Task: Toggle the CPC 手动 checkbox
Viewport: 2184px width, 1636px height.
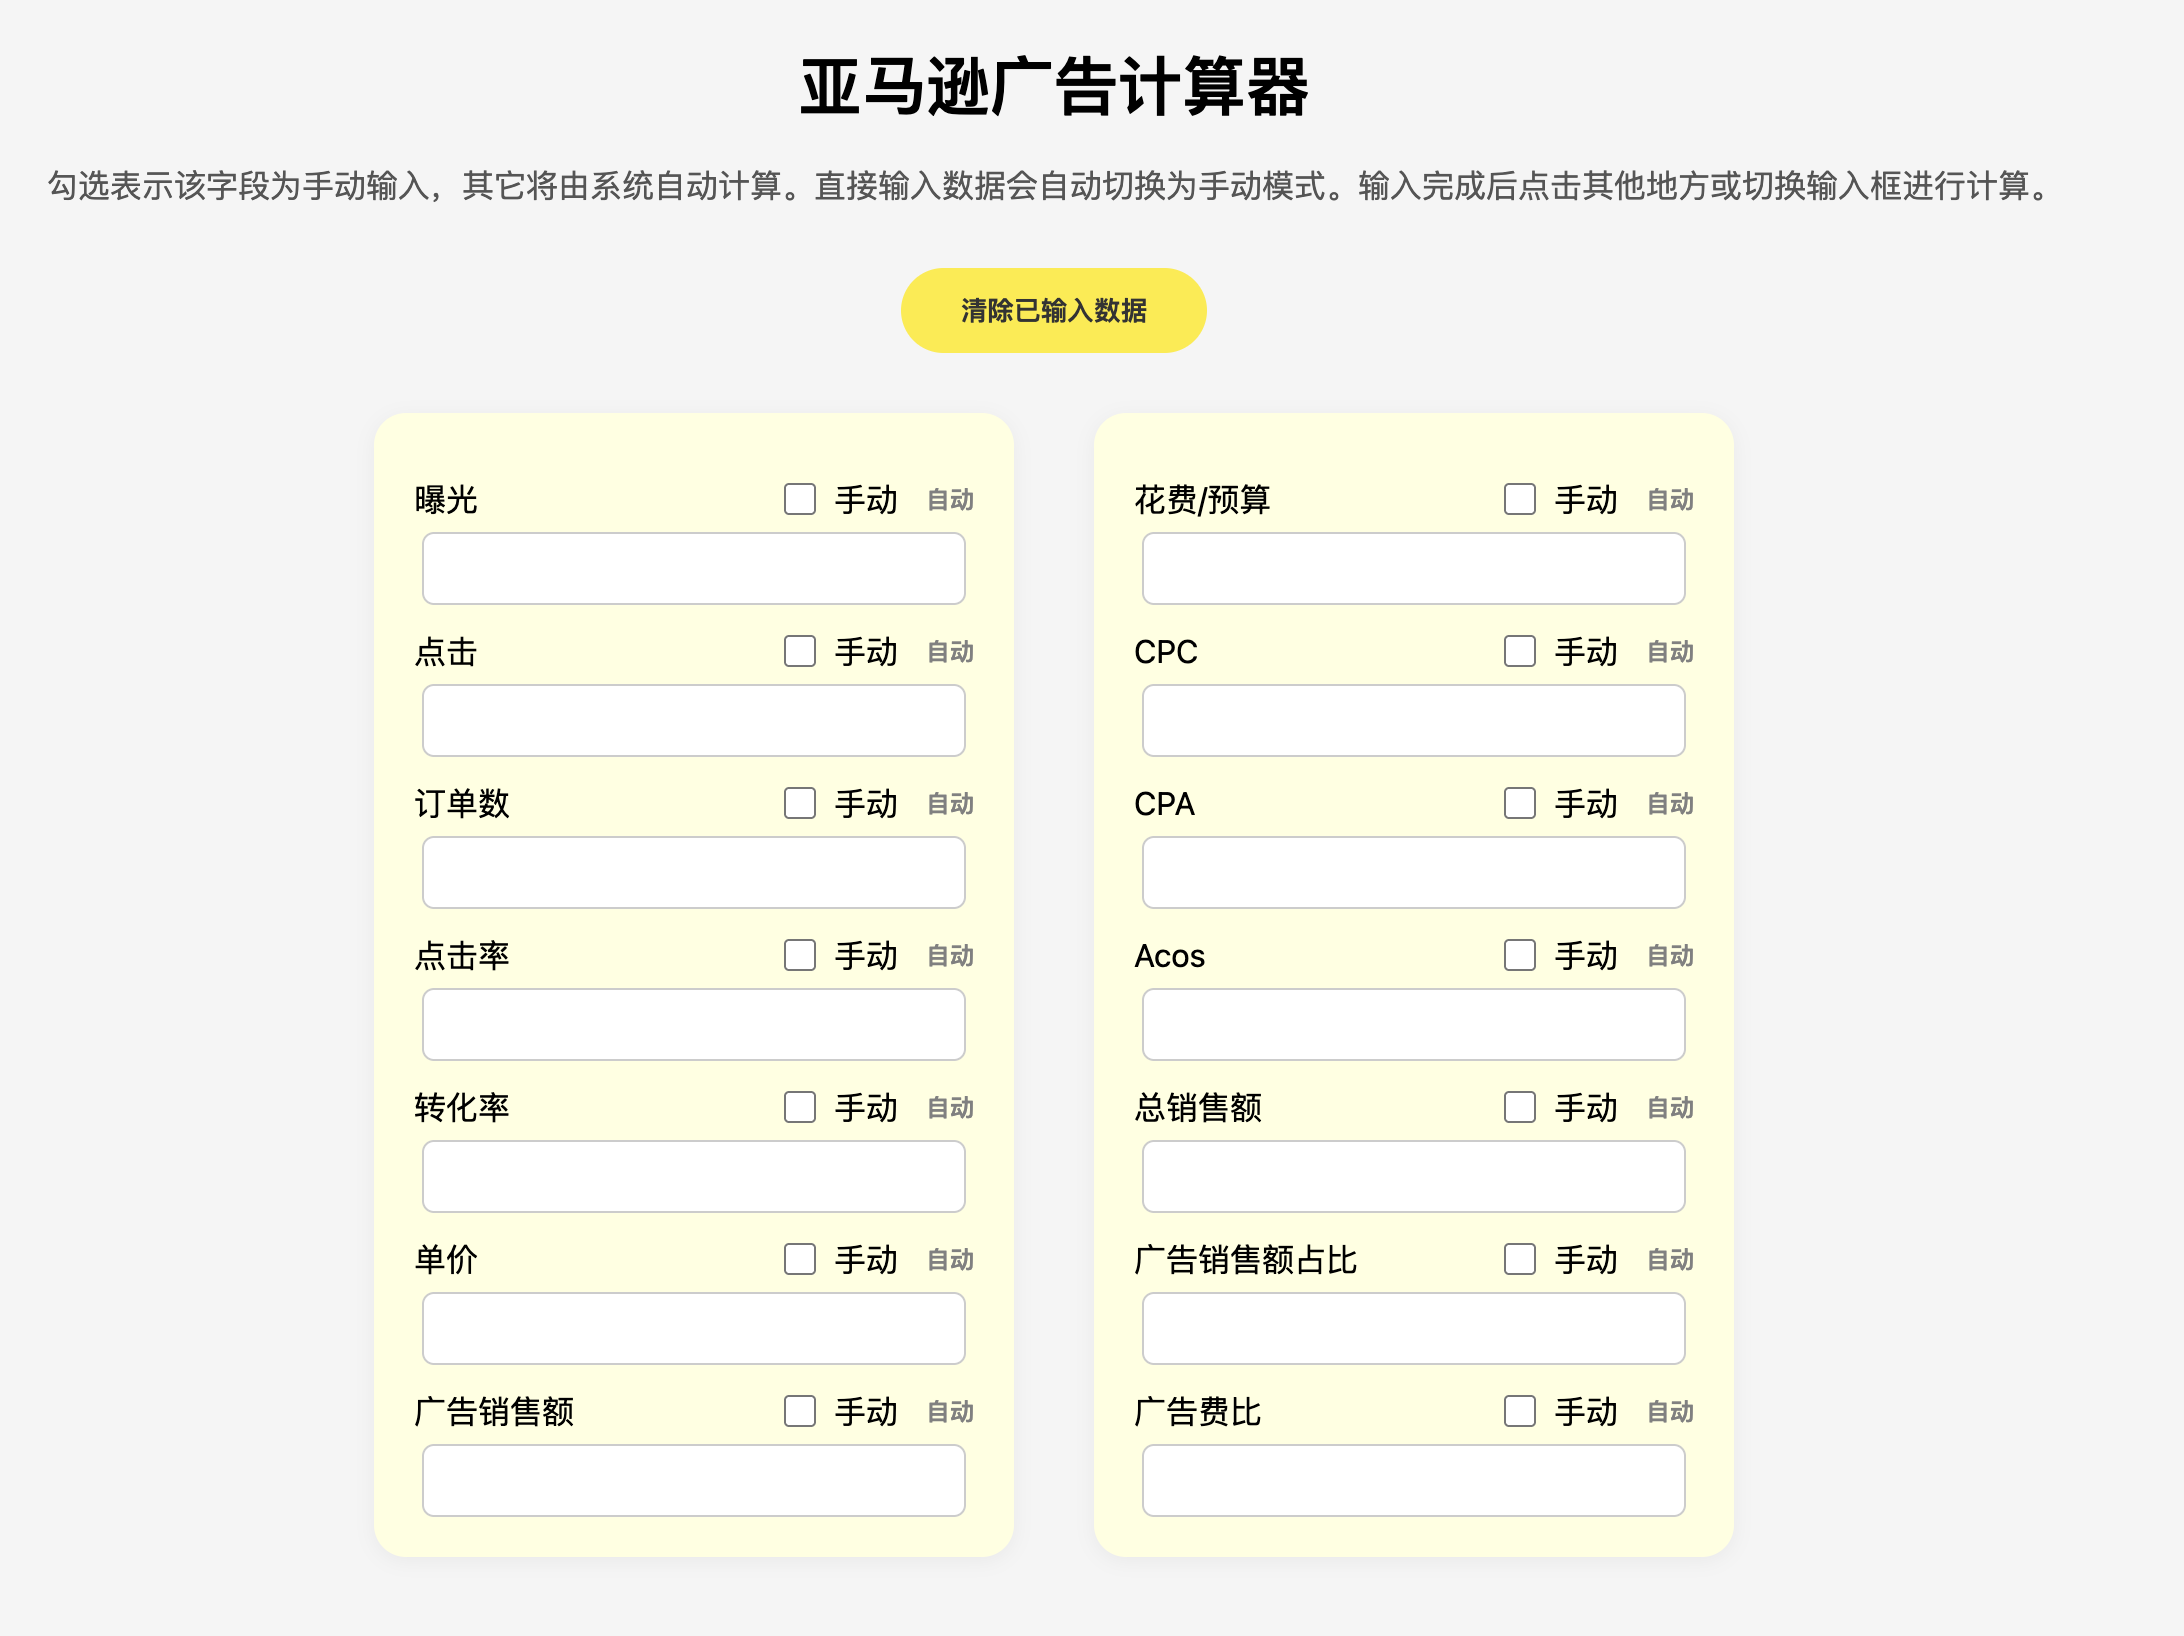Action: pos(1520,651)
